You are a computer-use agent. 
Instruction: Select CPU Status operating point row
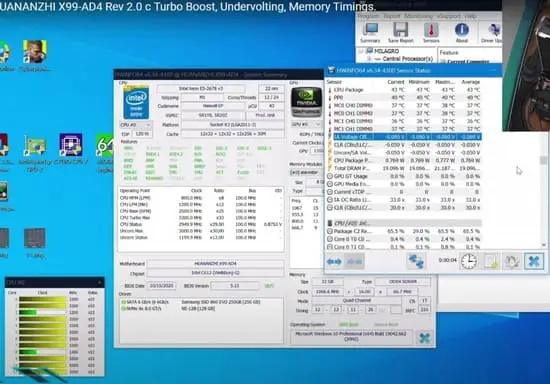(x=201, y=224)
